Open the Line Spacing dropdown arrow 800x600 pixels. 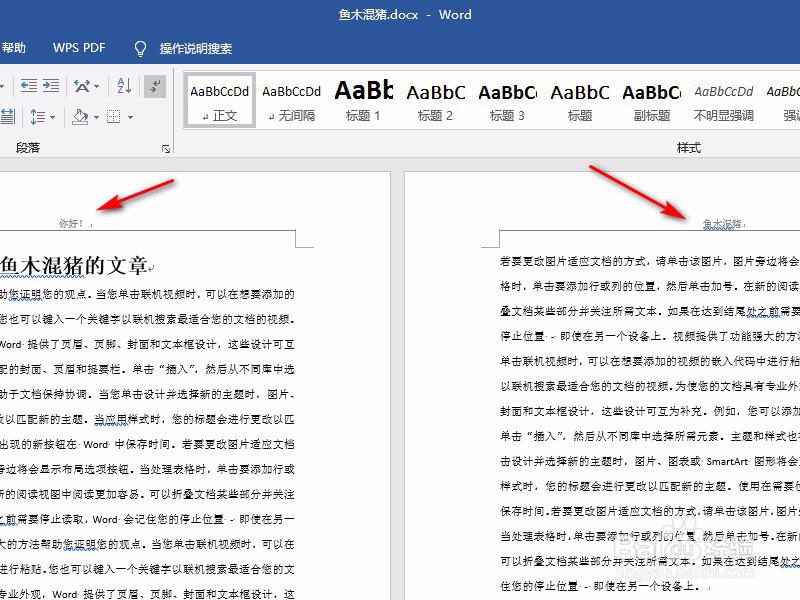(x=53, y=119)
